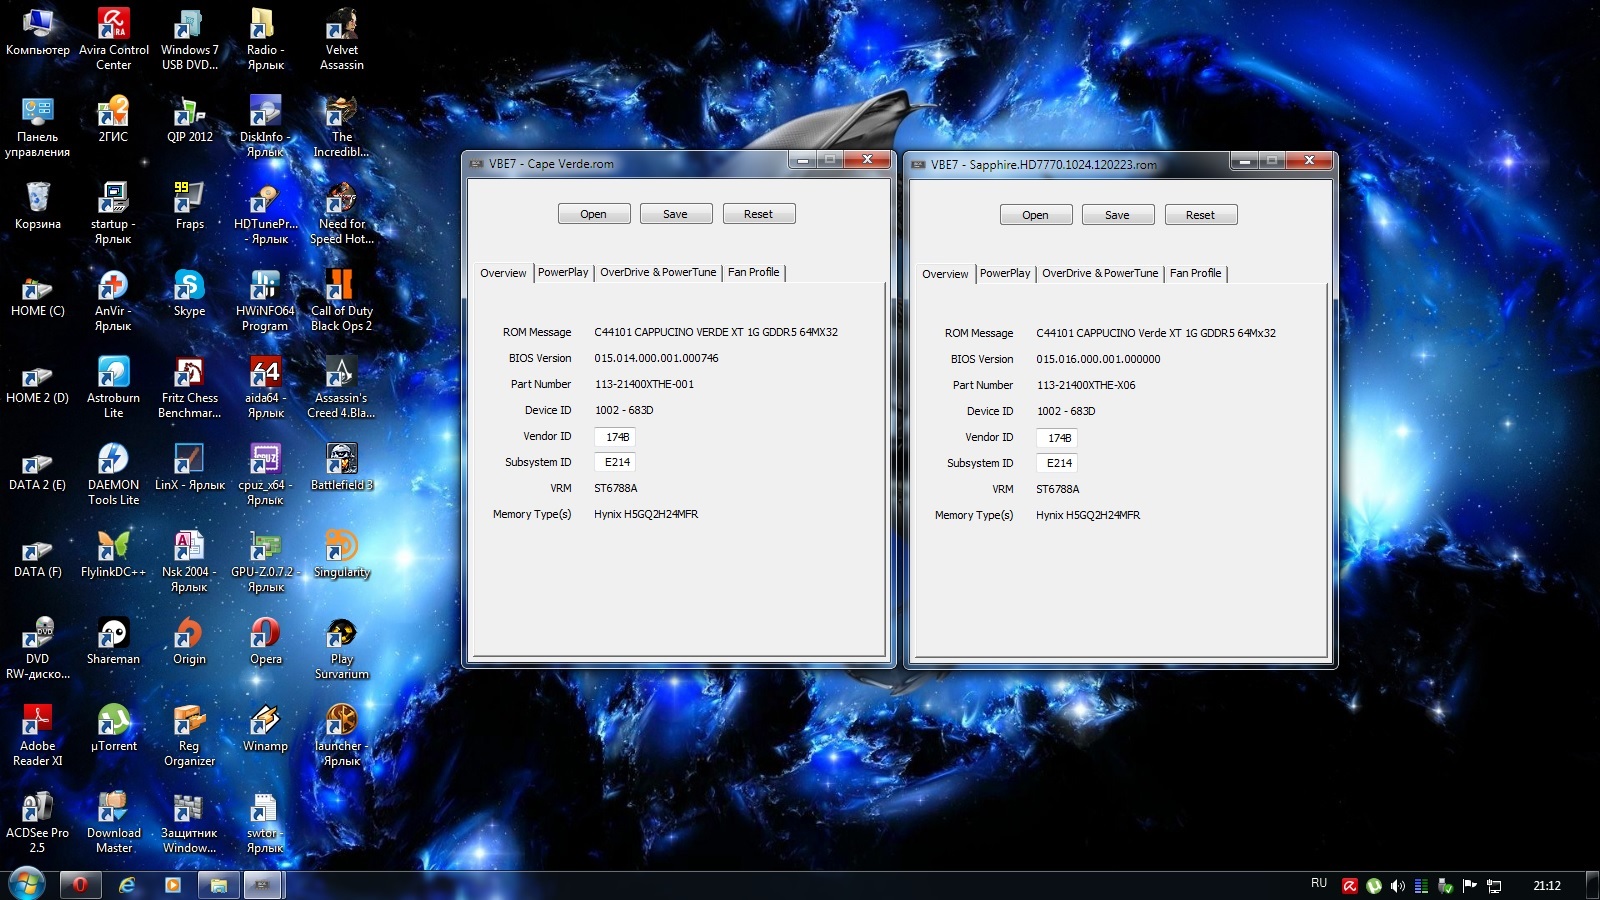
Task: Select the Opera desktop shortcut
Action: [265, 641]
